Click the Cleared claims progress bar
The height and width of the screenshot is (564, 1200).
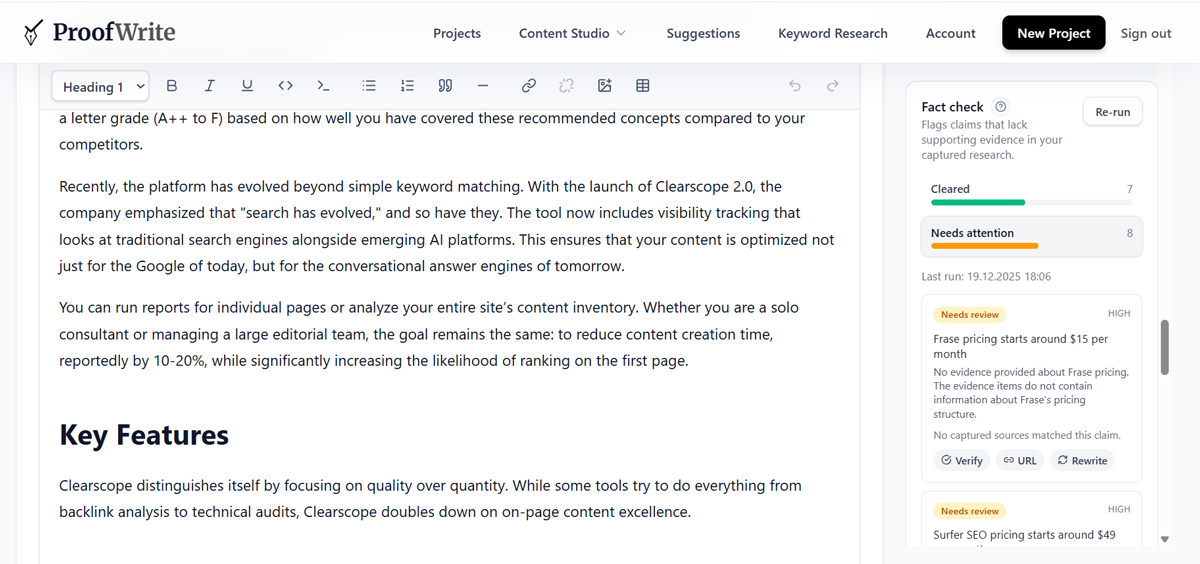[x=978, y=202]
